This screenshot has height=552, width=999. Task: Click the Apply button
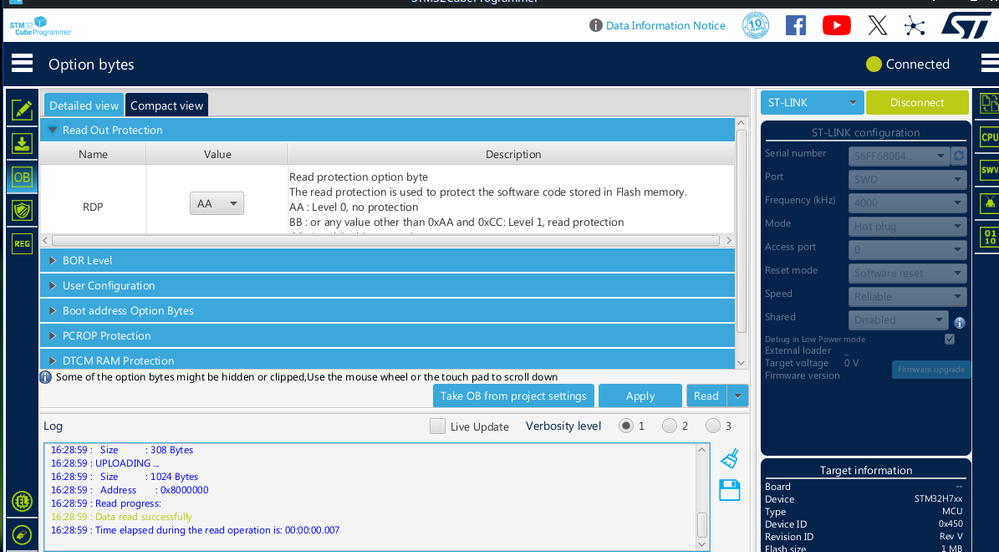tap(640, 396)
